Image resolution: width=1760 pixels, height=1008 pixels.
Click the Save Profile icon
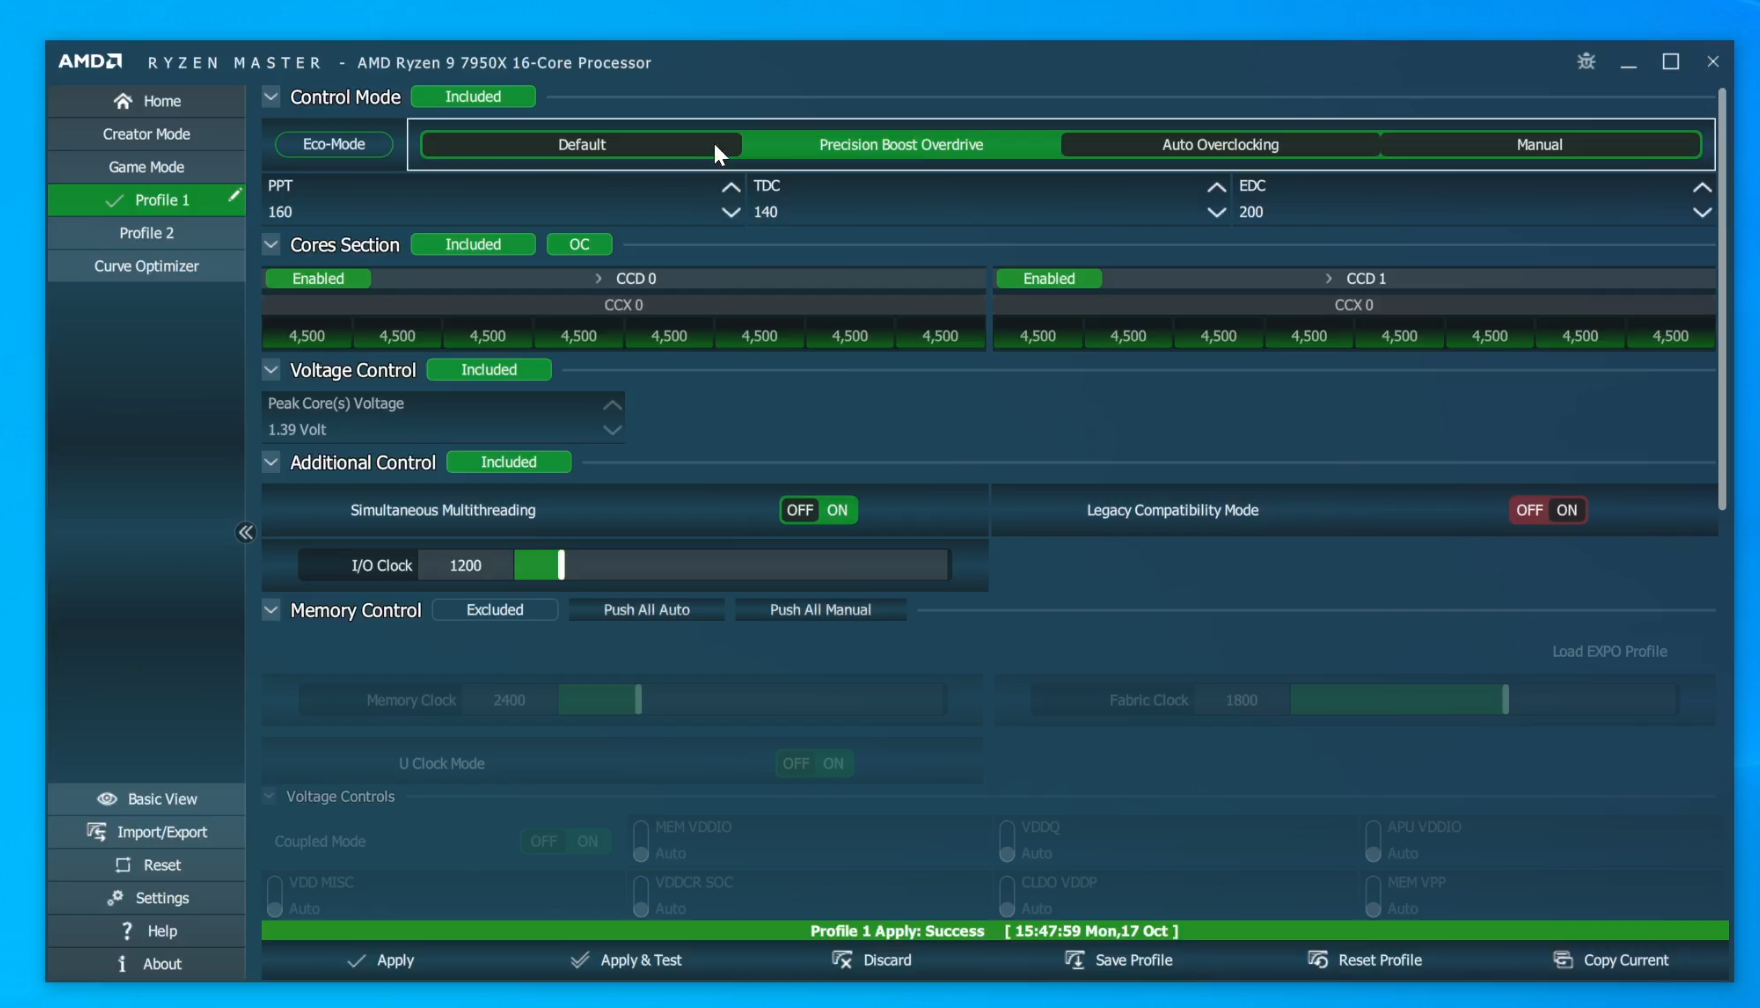coord(1075,960)
